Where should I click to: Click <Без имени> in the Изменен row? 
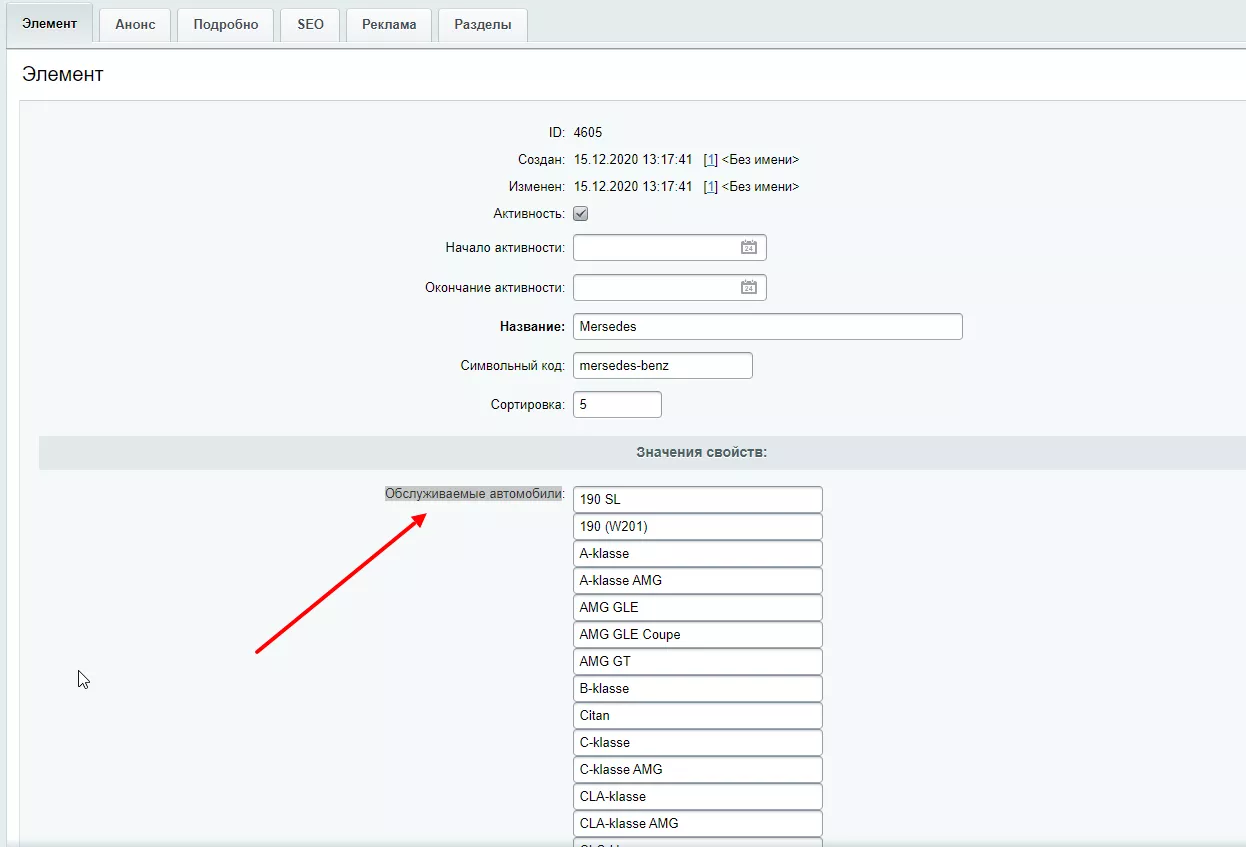tap(760, 186)
